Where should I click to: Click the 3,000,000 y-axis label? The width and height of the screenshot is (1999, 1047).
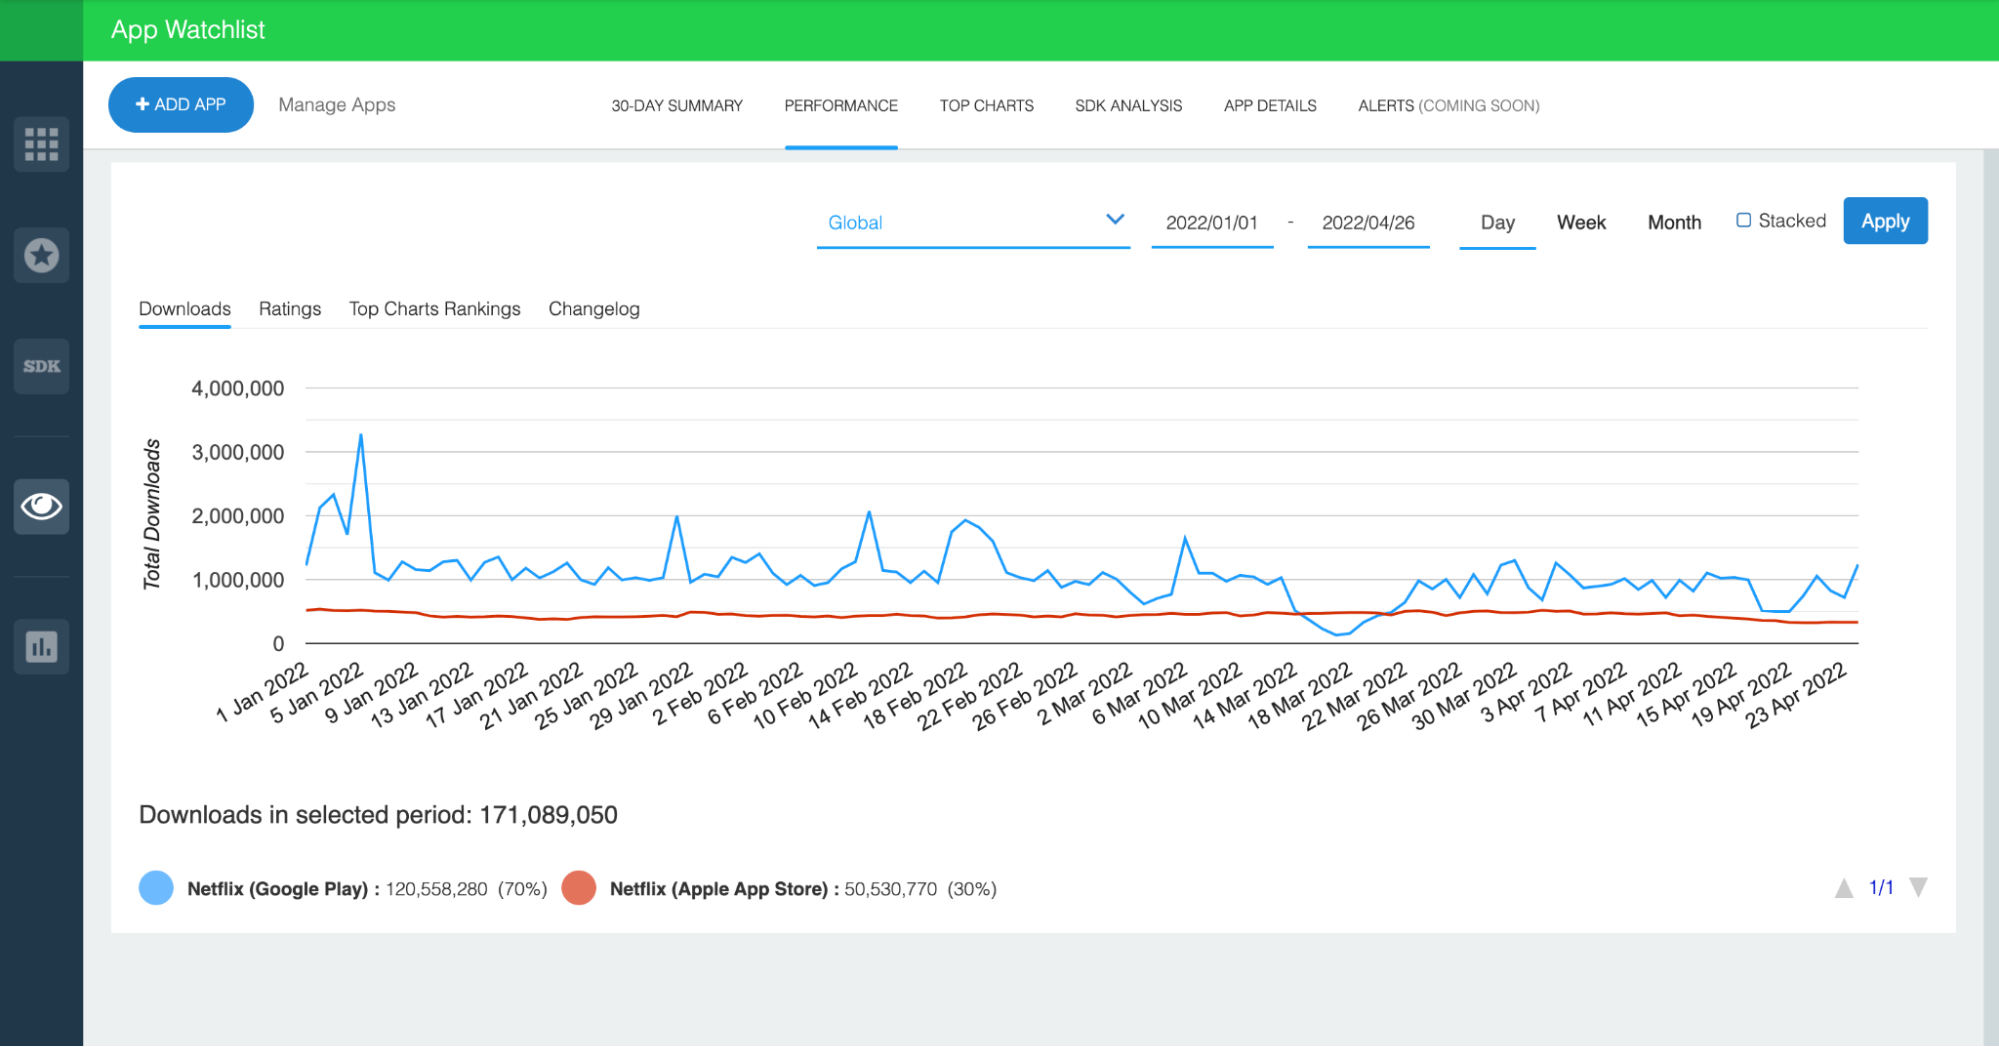pyautogui.click(x=238, y=452)
